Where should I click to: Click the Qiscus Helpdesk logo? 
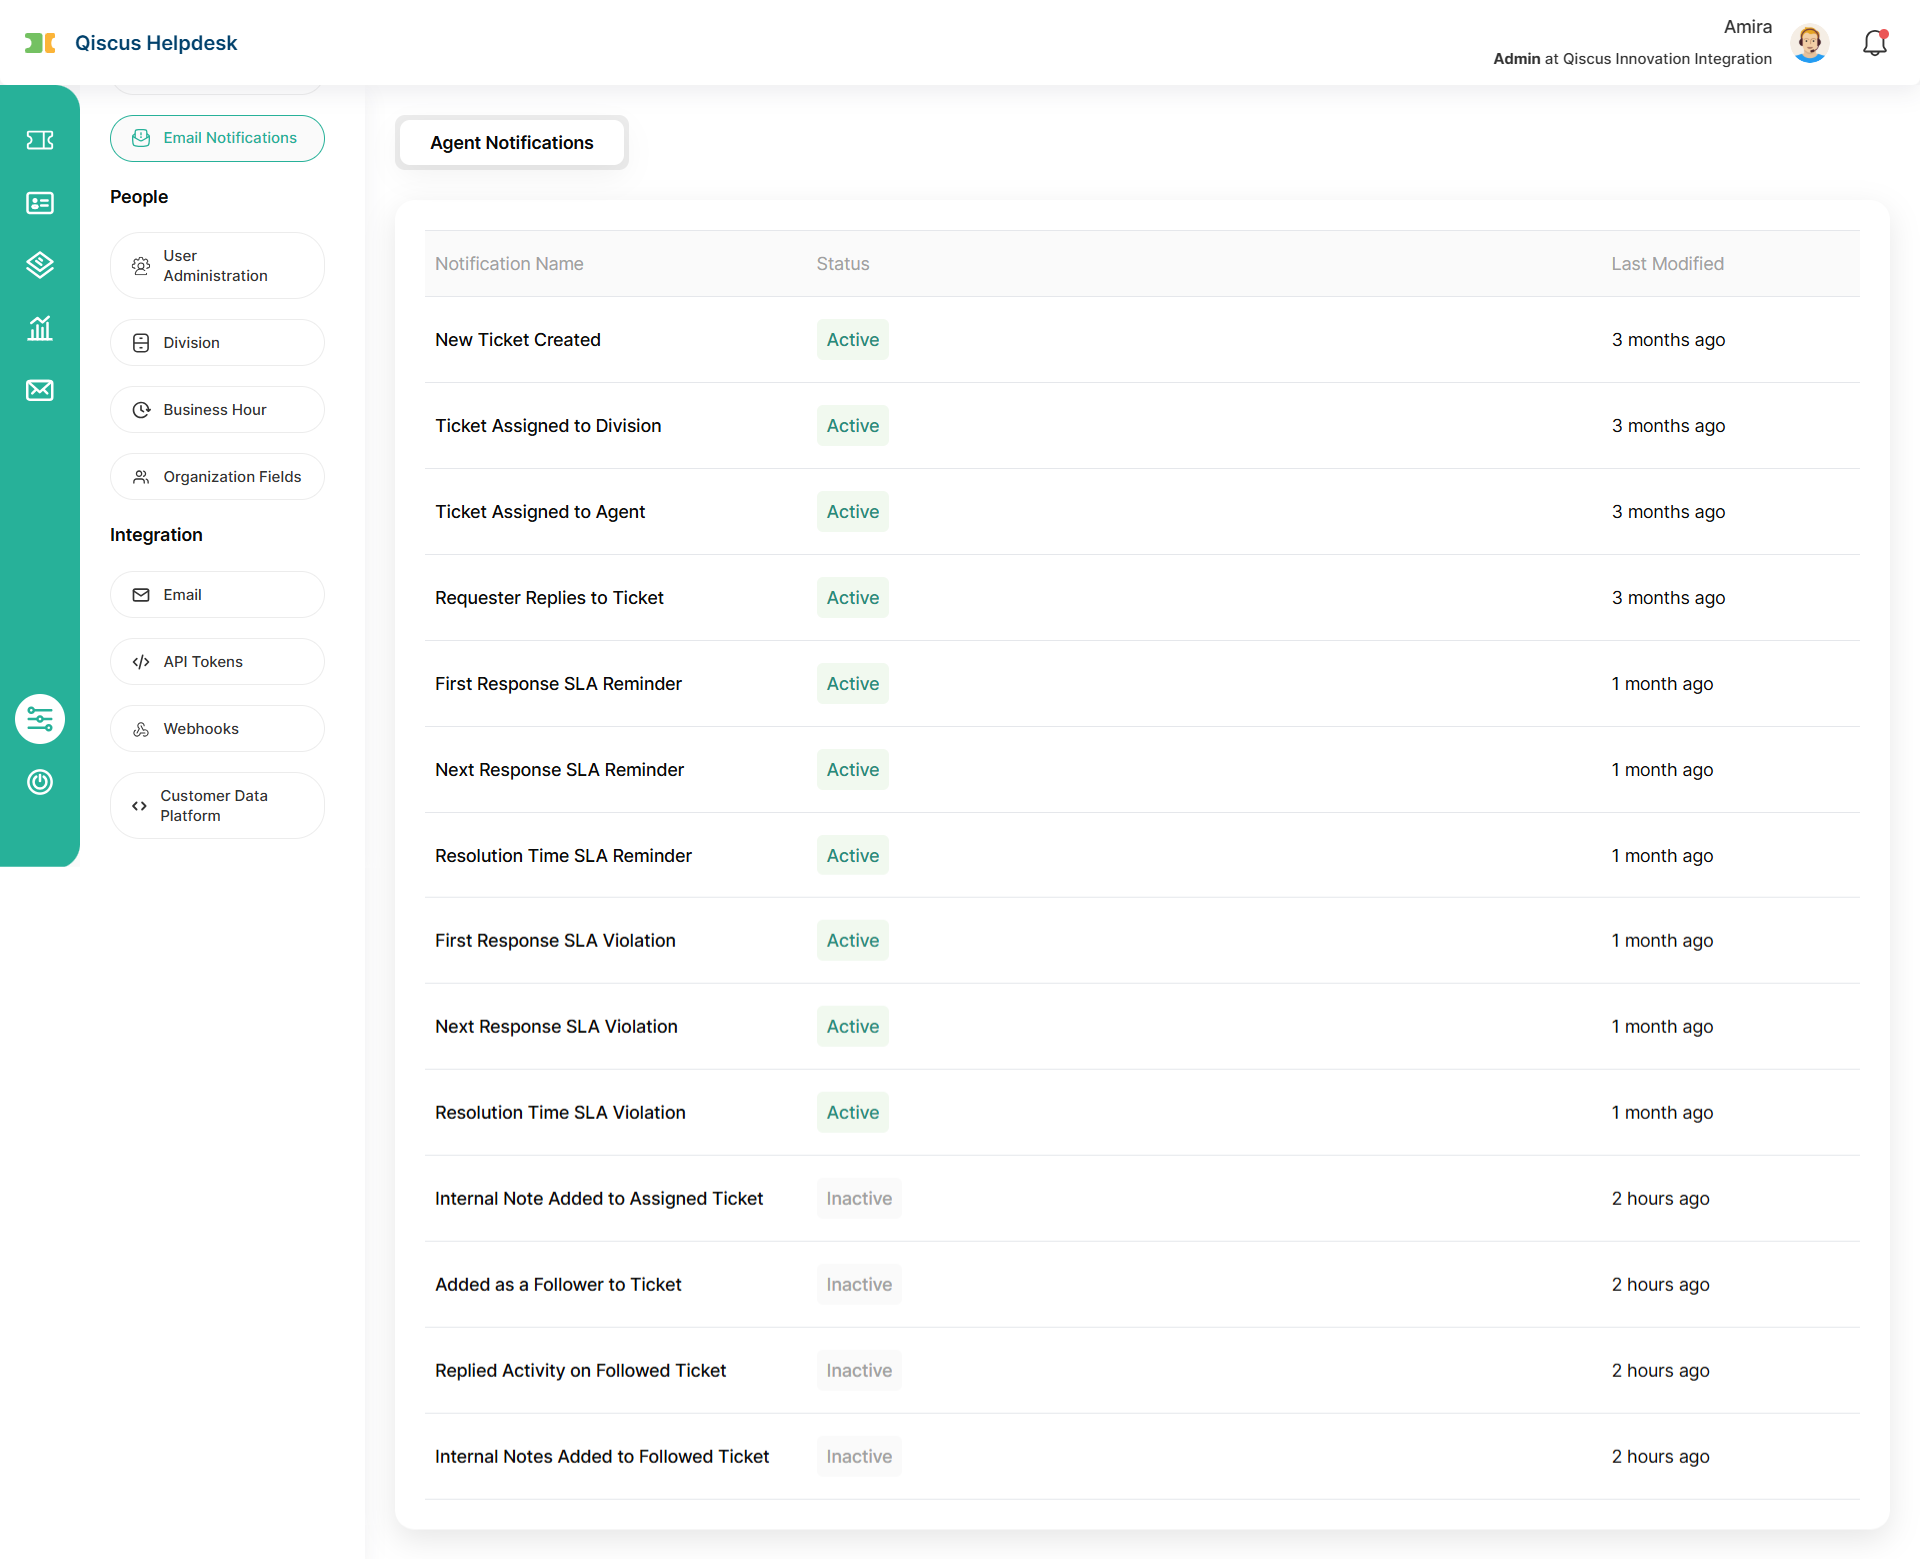[131, 43]
